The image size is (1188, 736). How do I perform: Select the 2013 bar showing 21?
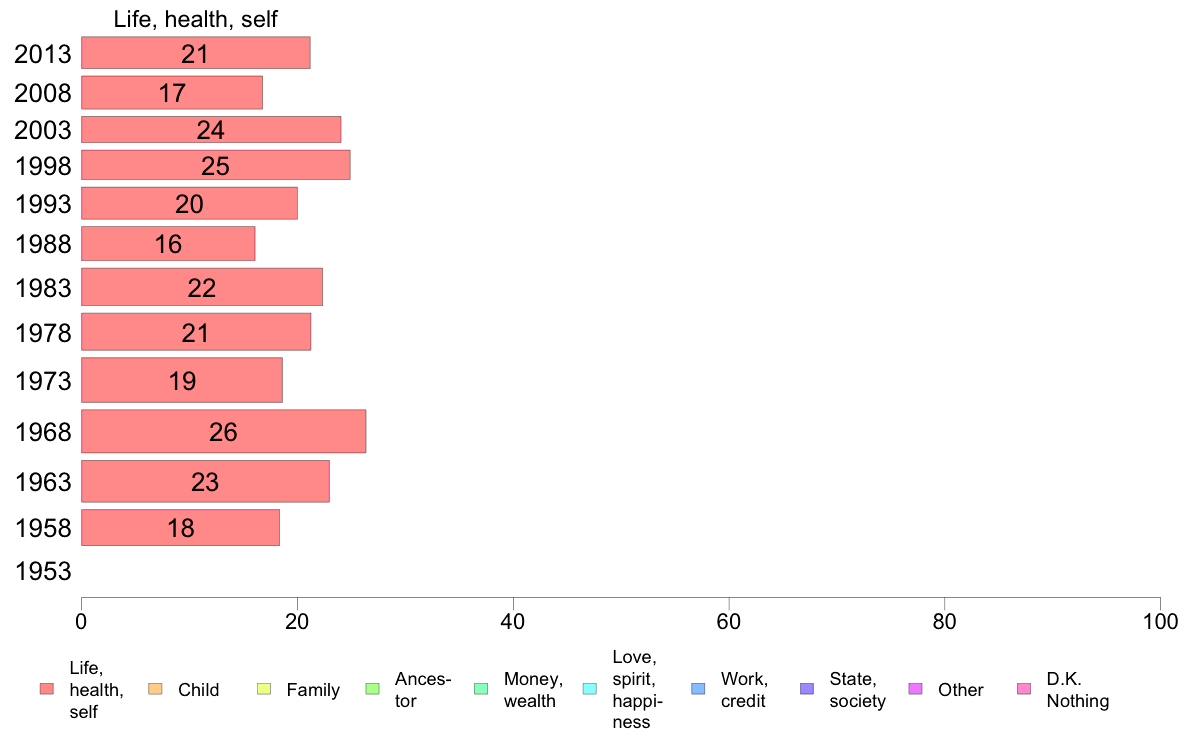(x=195, y=53)
